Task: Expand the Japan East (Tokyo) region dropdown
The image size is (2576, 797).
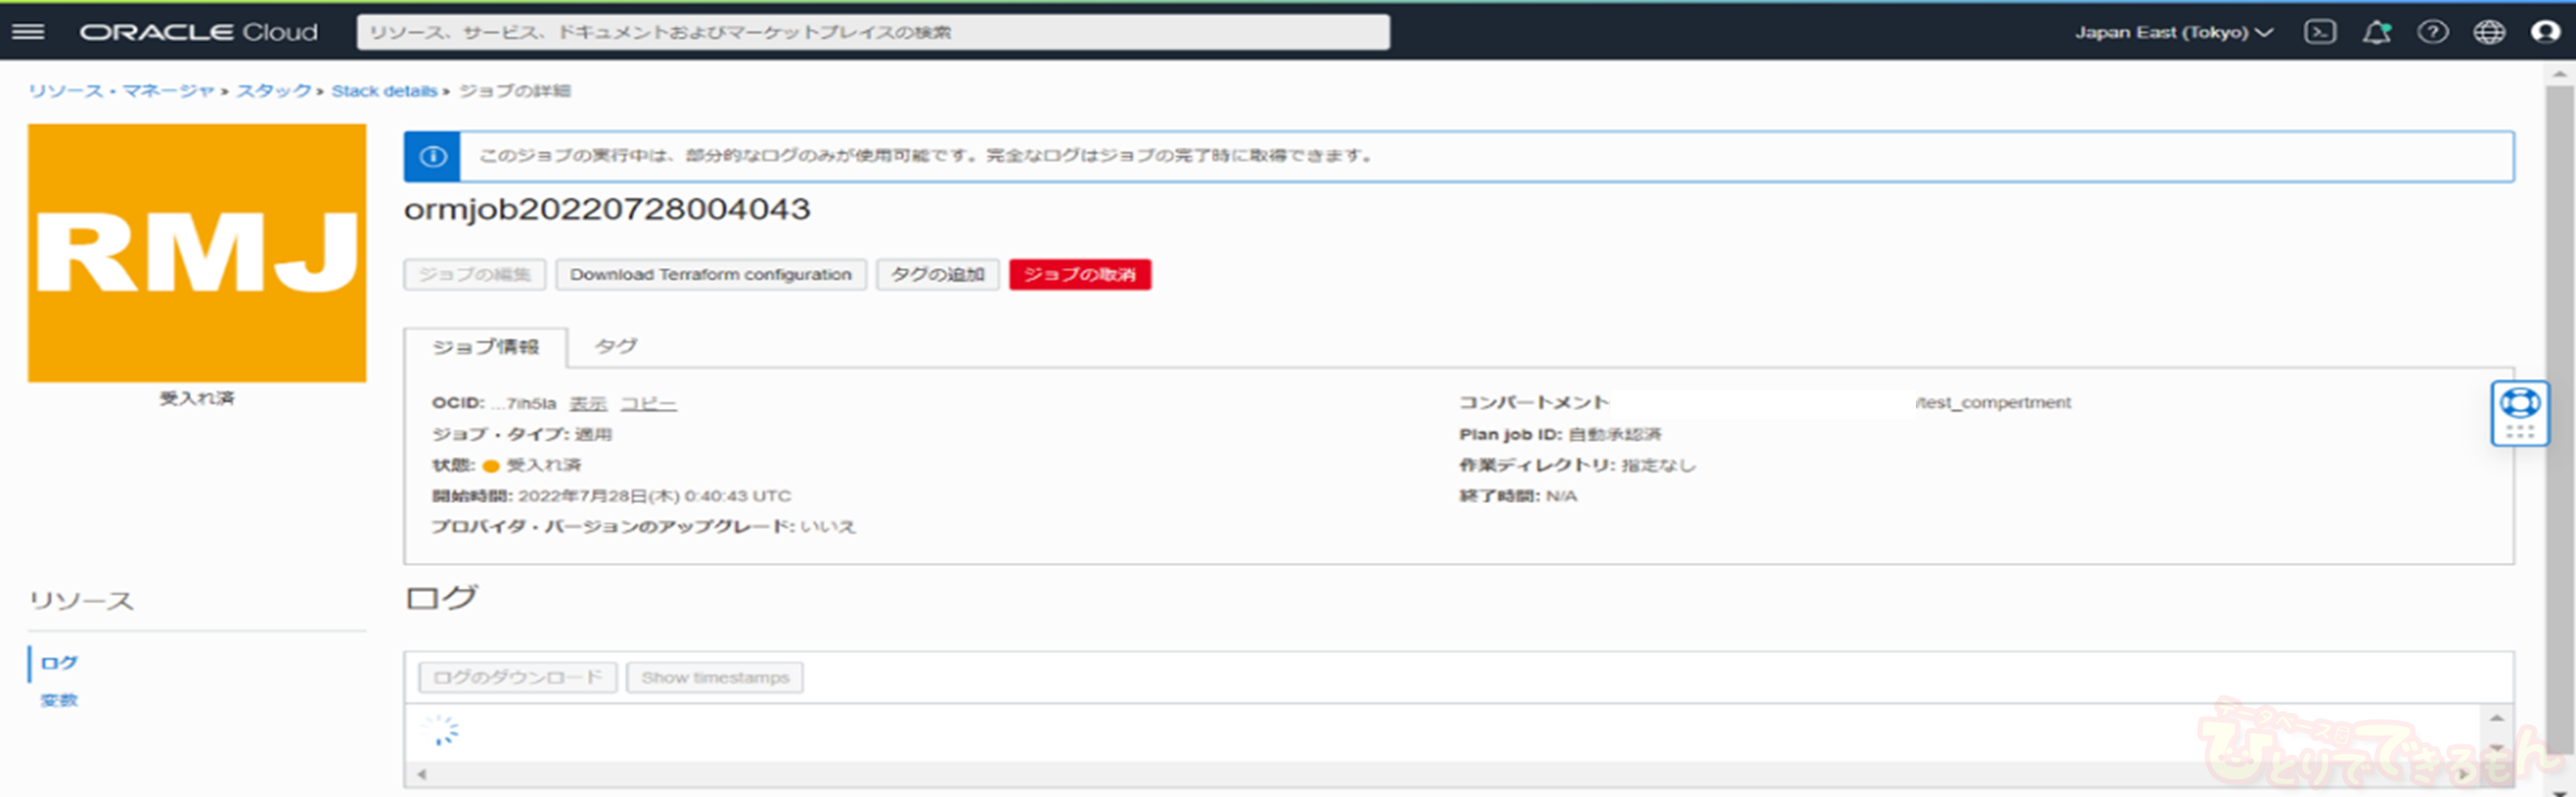Action: coord(2173,32)
